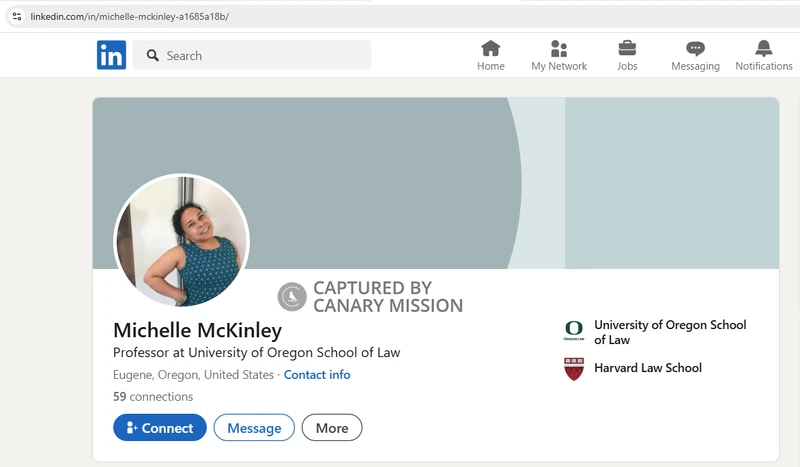Viewport: 800px width, 467px height.
Task: Open the Harvard Law School link
Action: tap(648, 368)
